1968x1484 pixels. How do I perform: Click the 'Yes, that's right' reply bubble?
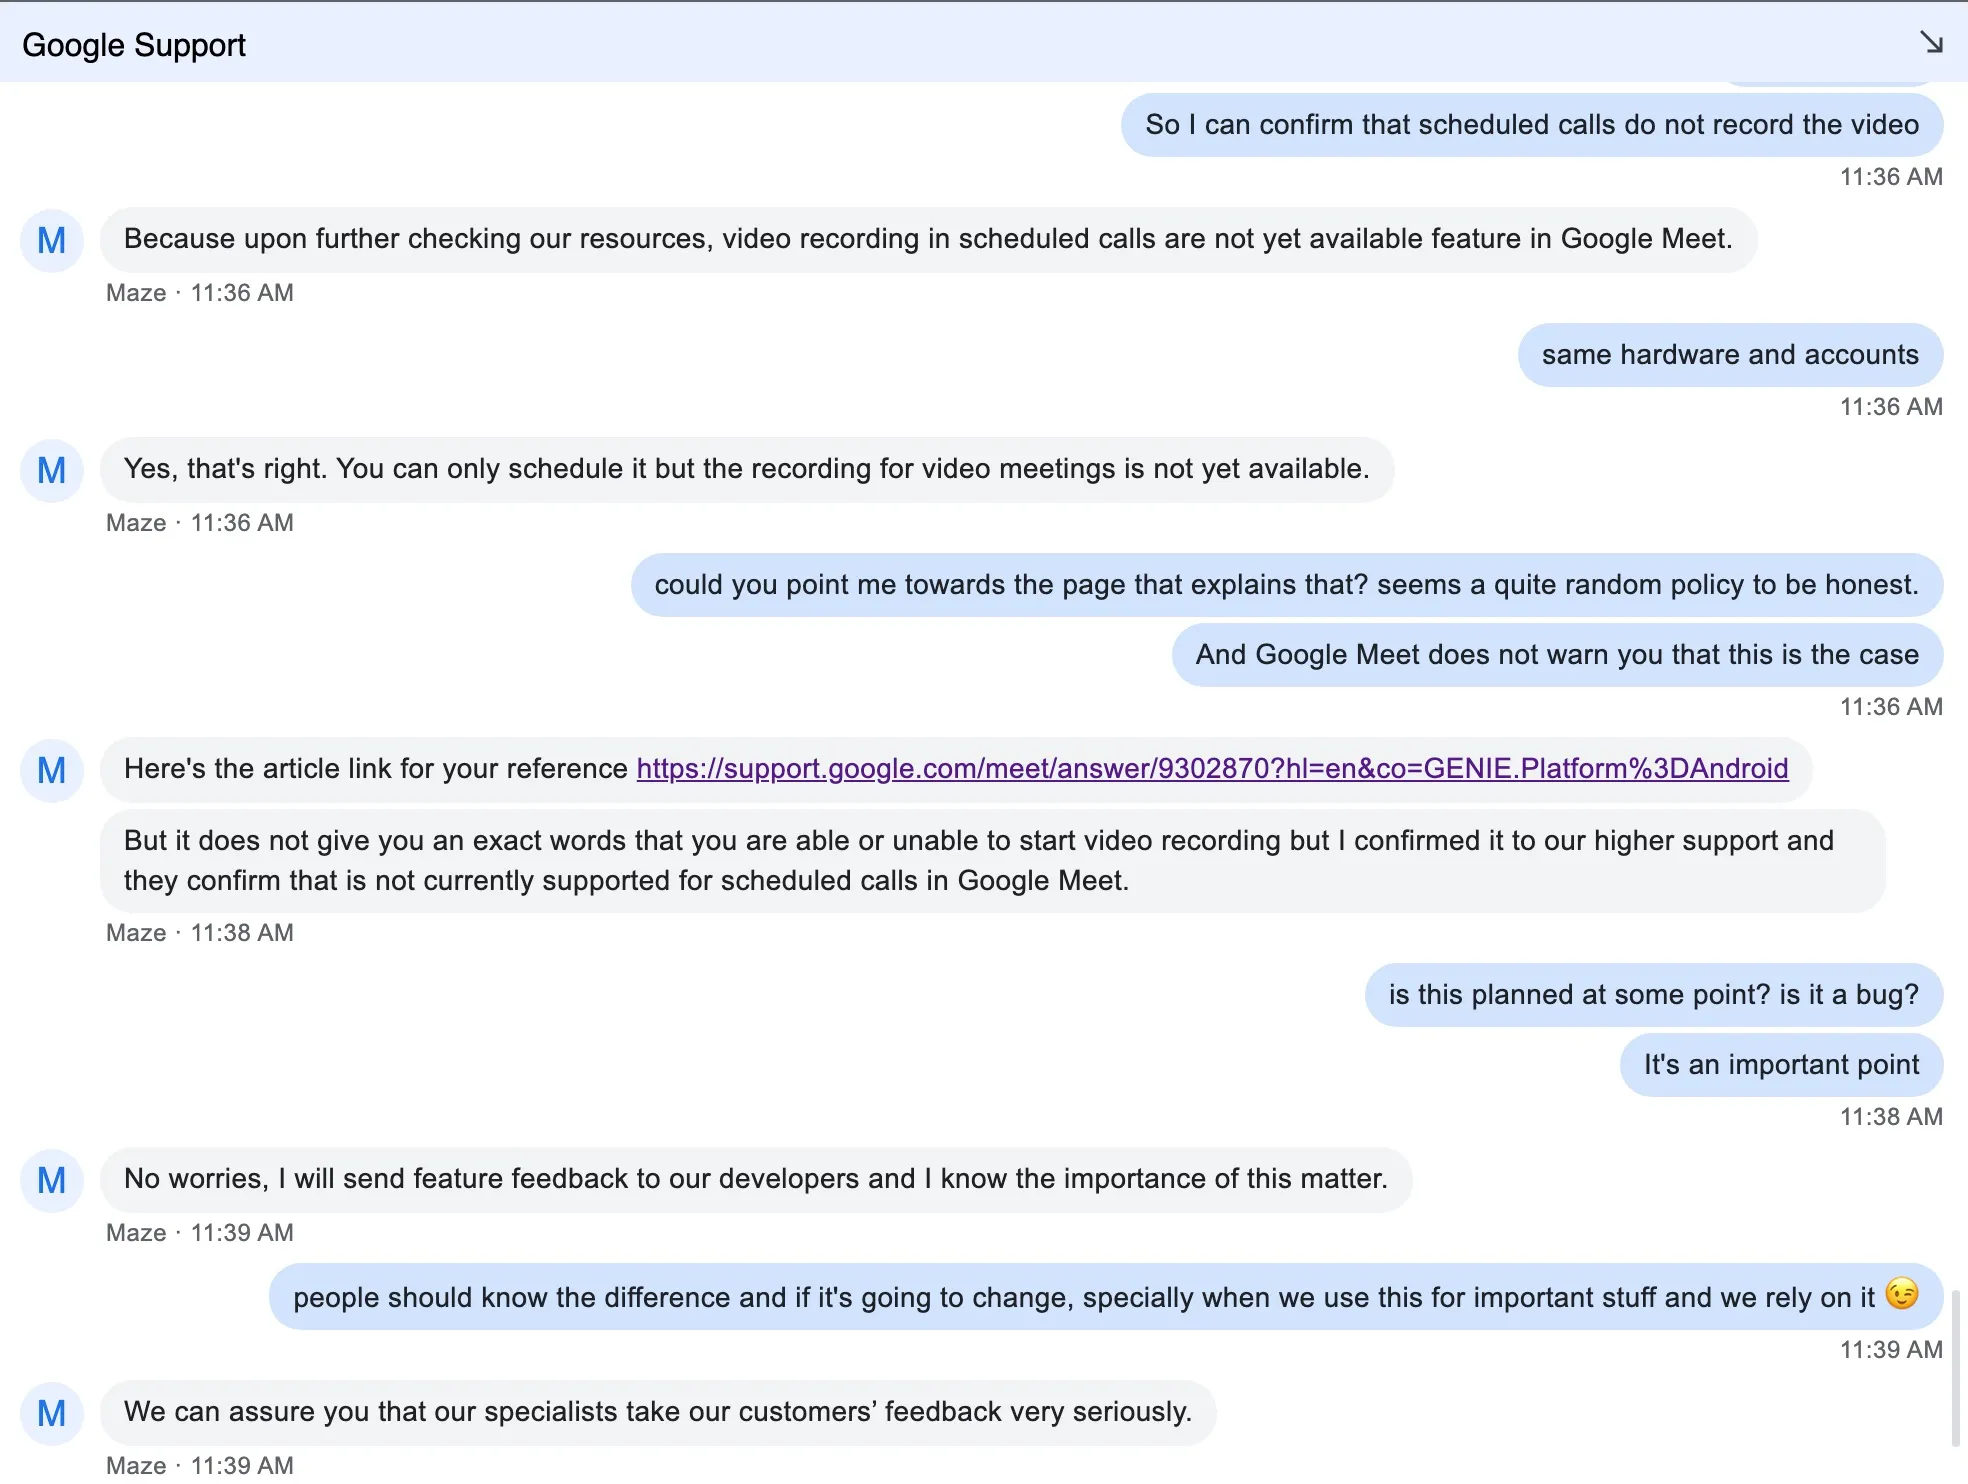tap(746, 469)
